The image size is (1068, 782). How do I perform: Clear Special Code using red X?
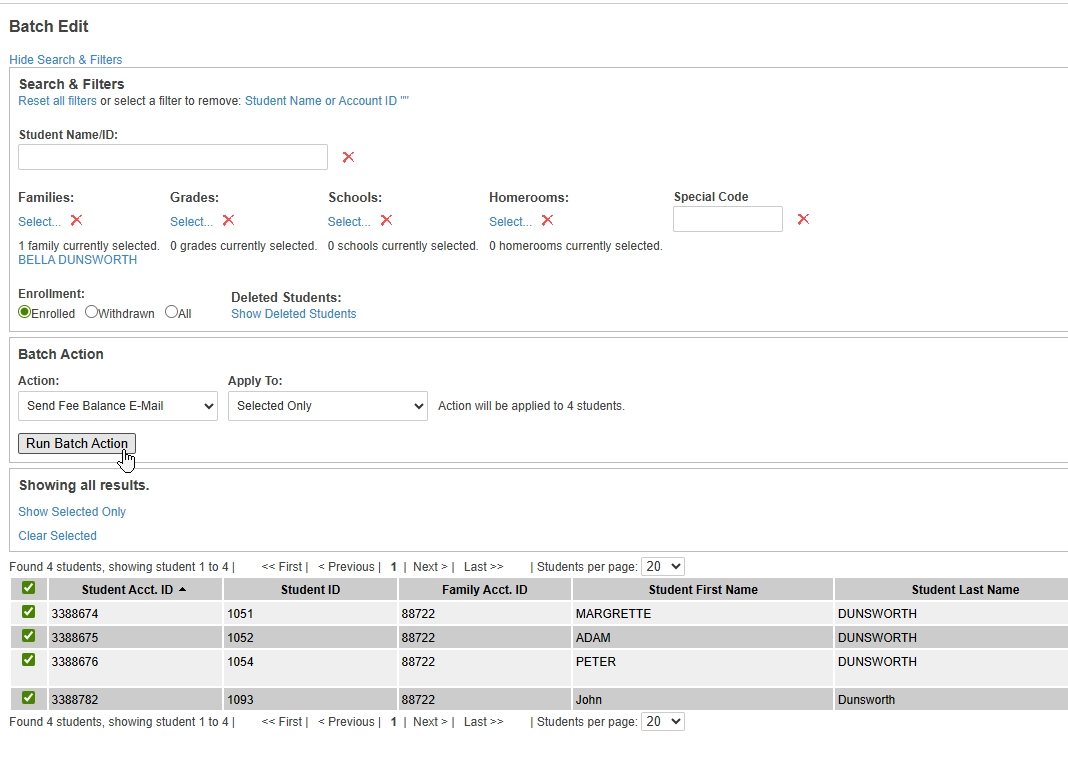(803, 219)
